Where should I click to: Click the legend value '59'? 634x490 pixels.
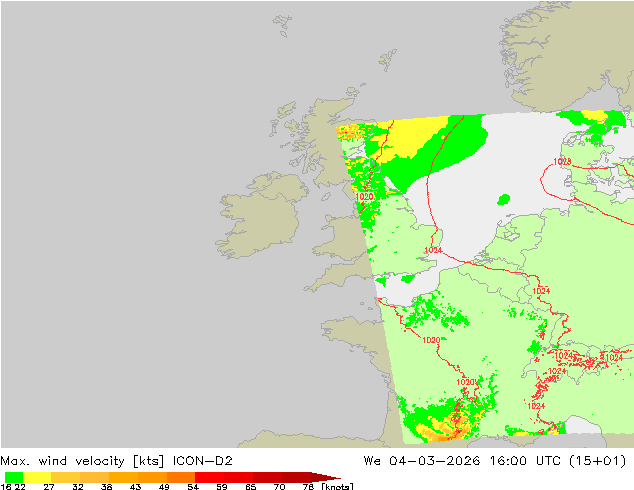(x=222, y=487)
